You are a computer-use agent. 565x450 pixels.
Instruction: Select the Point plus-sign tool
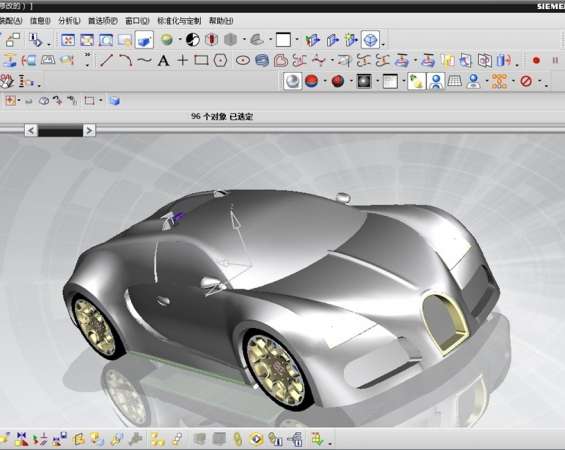(x=183, y=60)
